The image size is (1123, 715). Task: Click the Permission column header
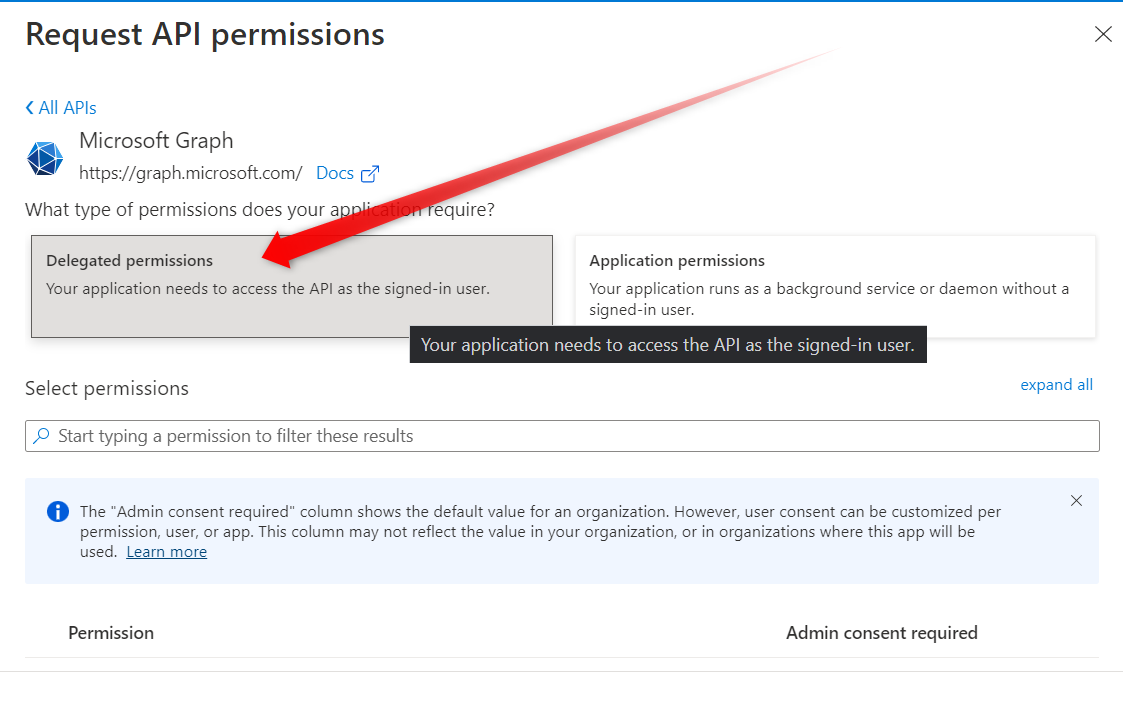(111, 633)
